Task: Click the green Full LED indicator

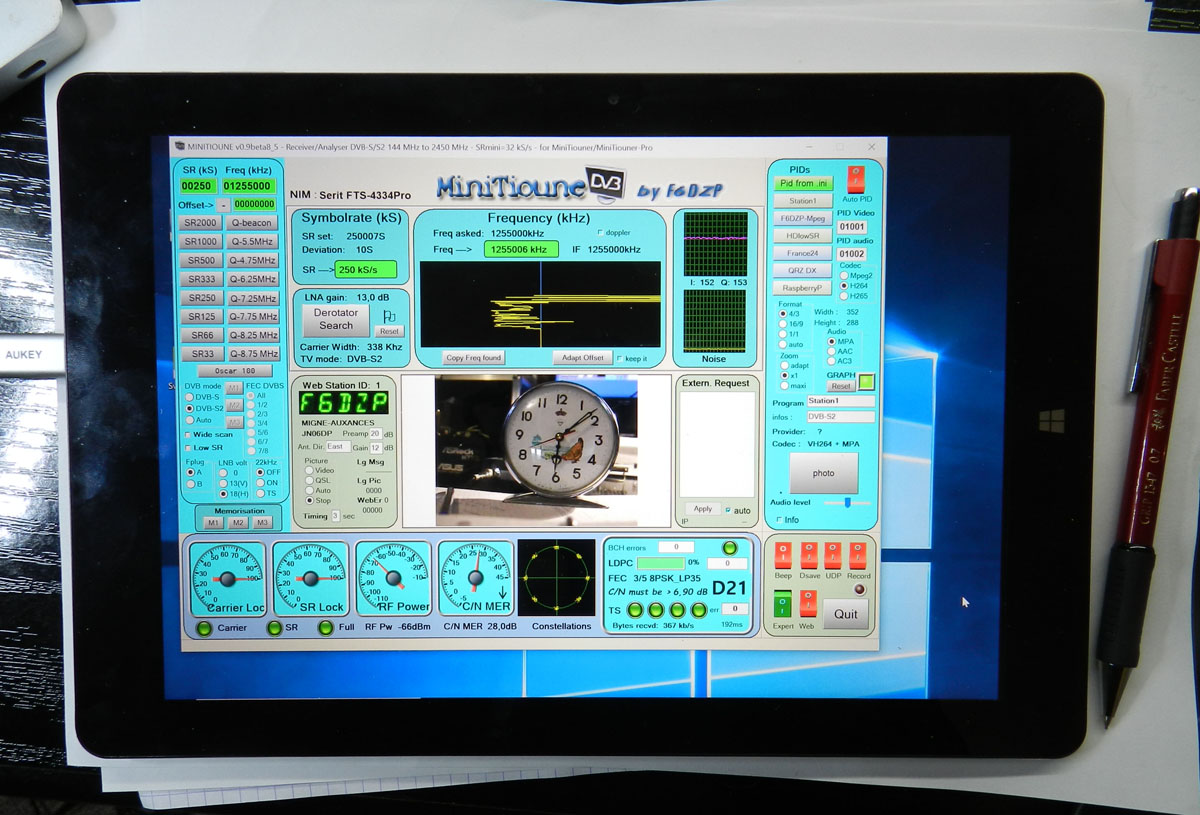Action: tap(325, 628)
